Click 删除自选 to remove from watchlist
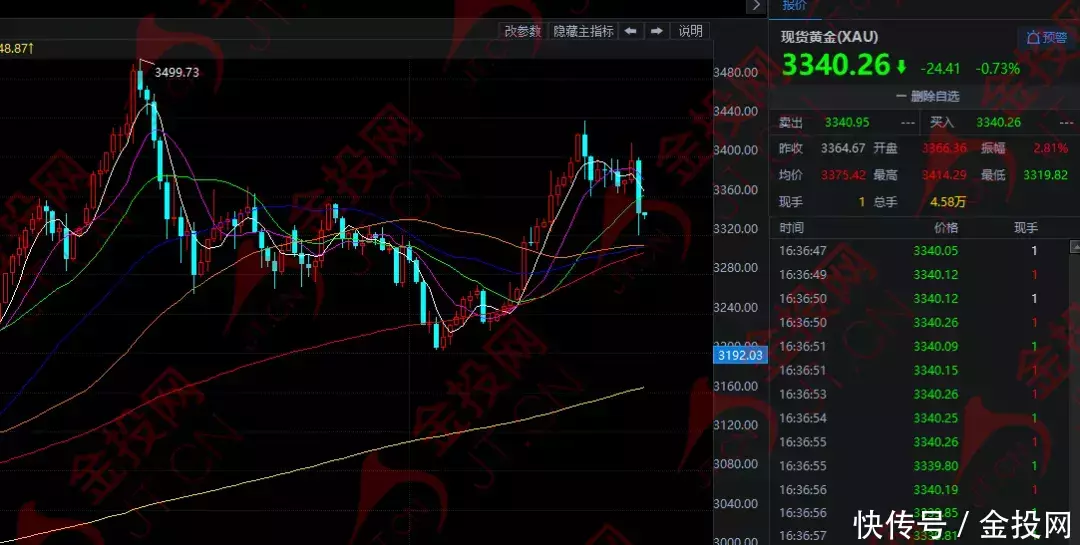Screen dimensions: 1080x545 [x=927, y=97]
